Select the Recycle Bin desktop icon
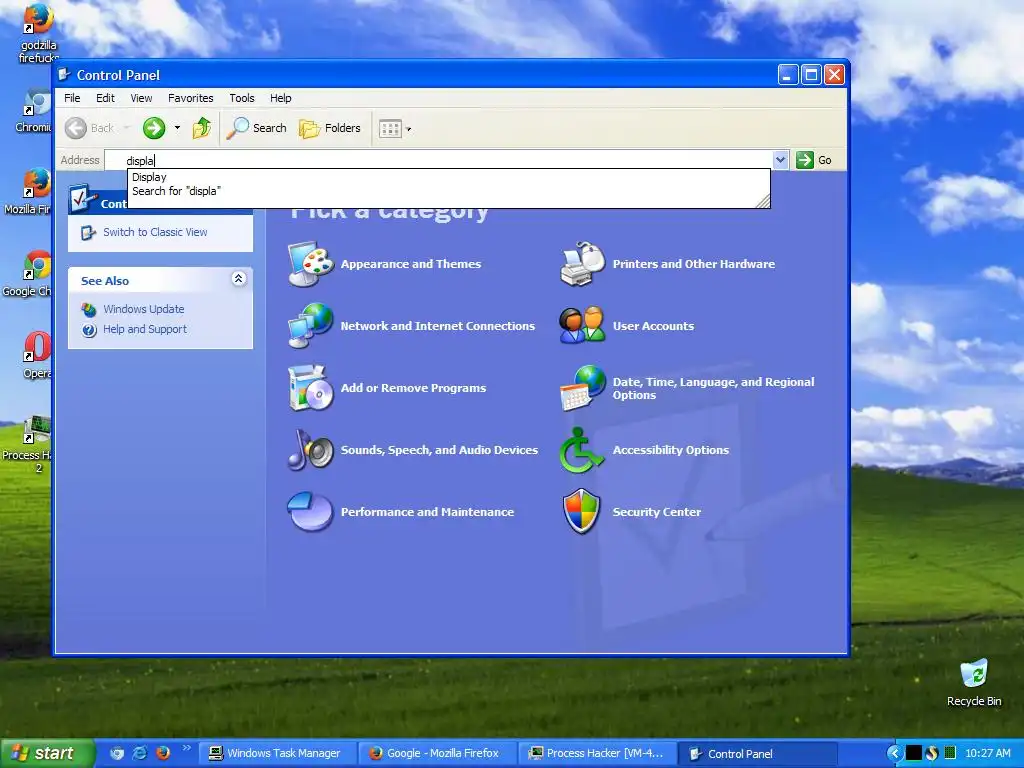This screenshot has width=1024, height=768. click(974, 682)
